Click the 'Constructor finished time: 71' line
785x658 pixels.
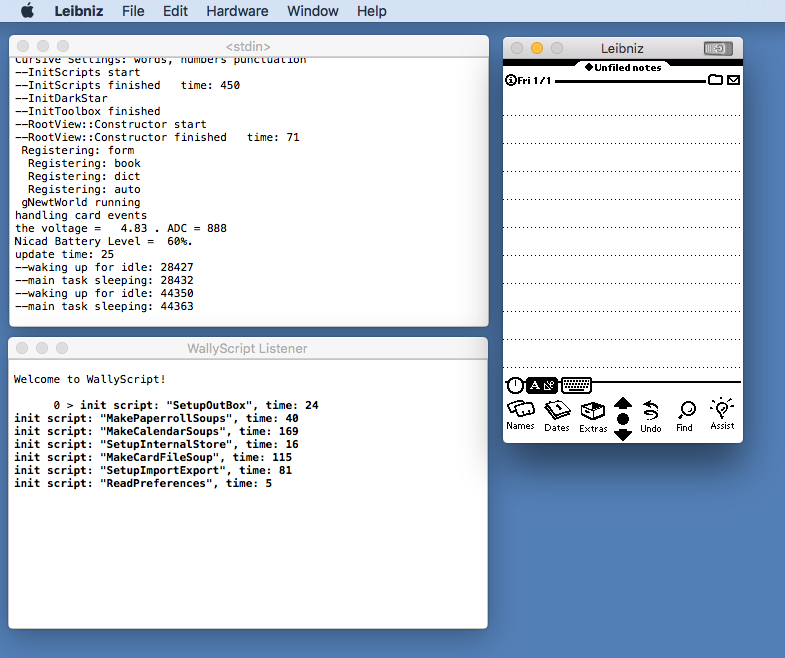point(157,137)
